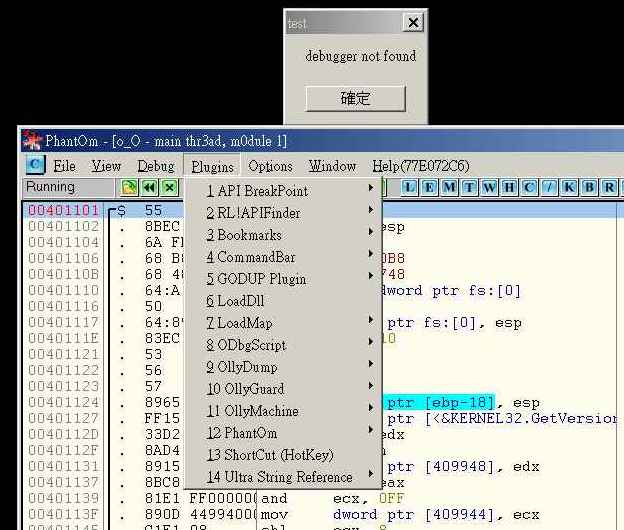The image size is (624, 530).
Task: Open the File menu
Action: coord(64,166)
